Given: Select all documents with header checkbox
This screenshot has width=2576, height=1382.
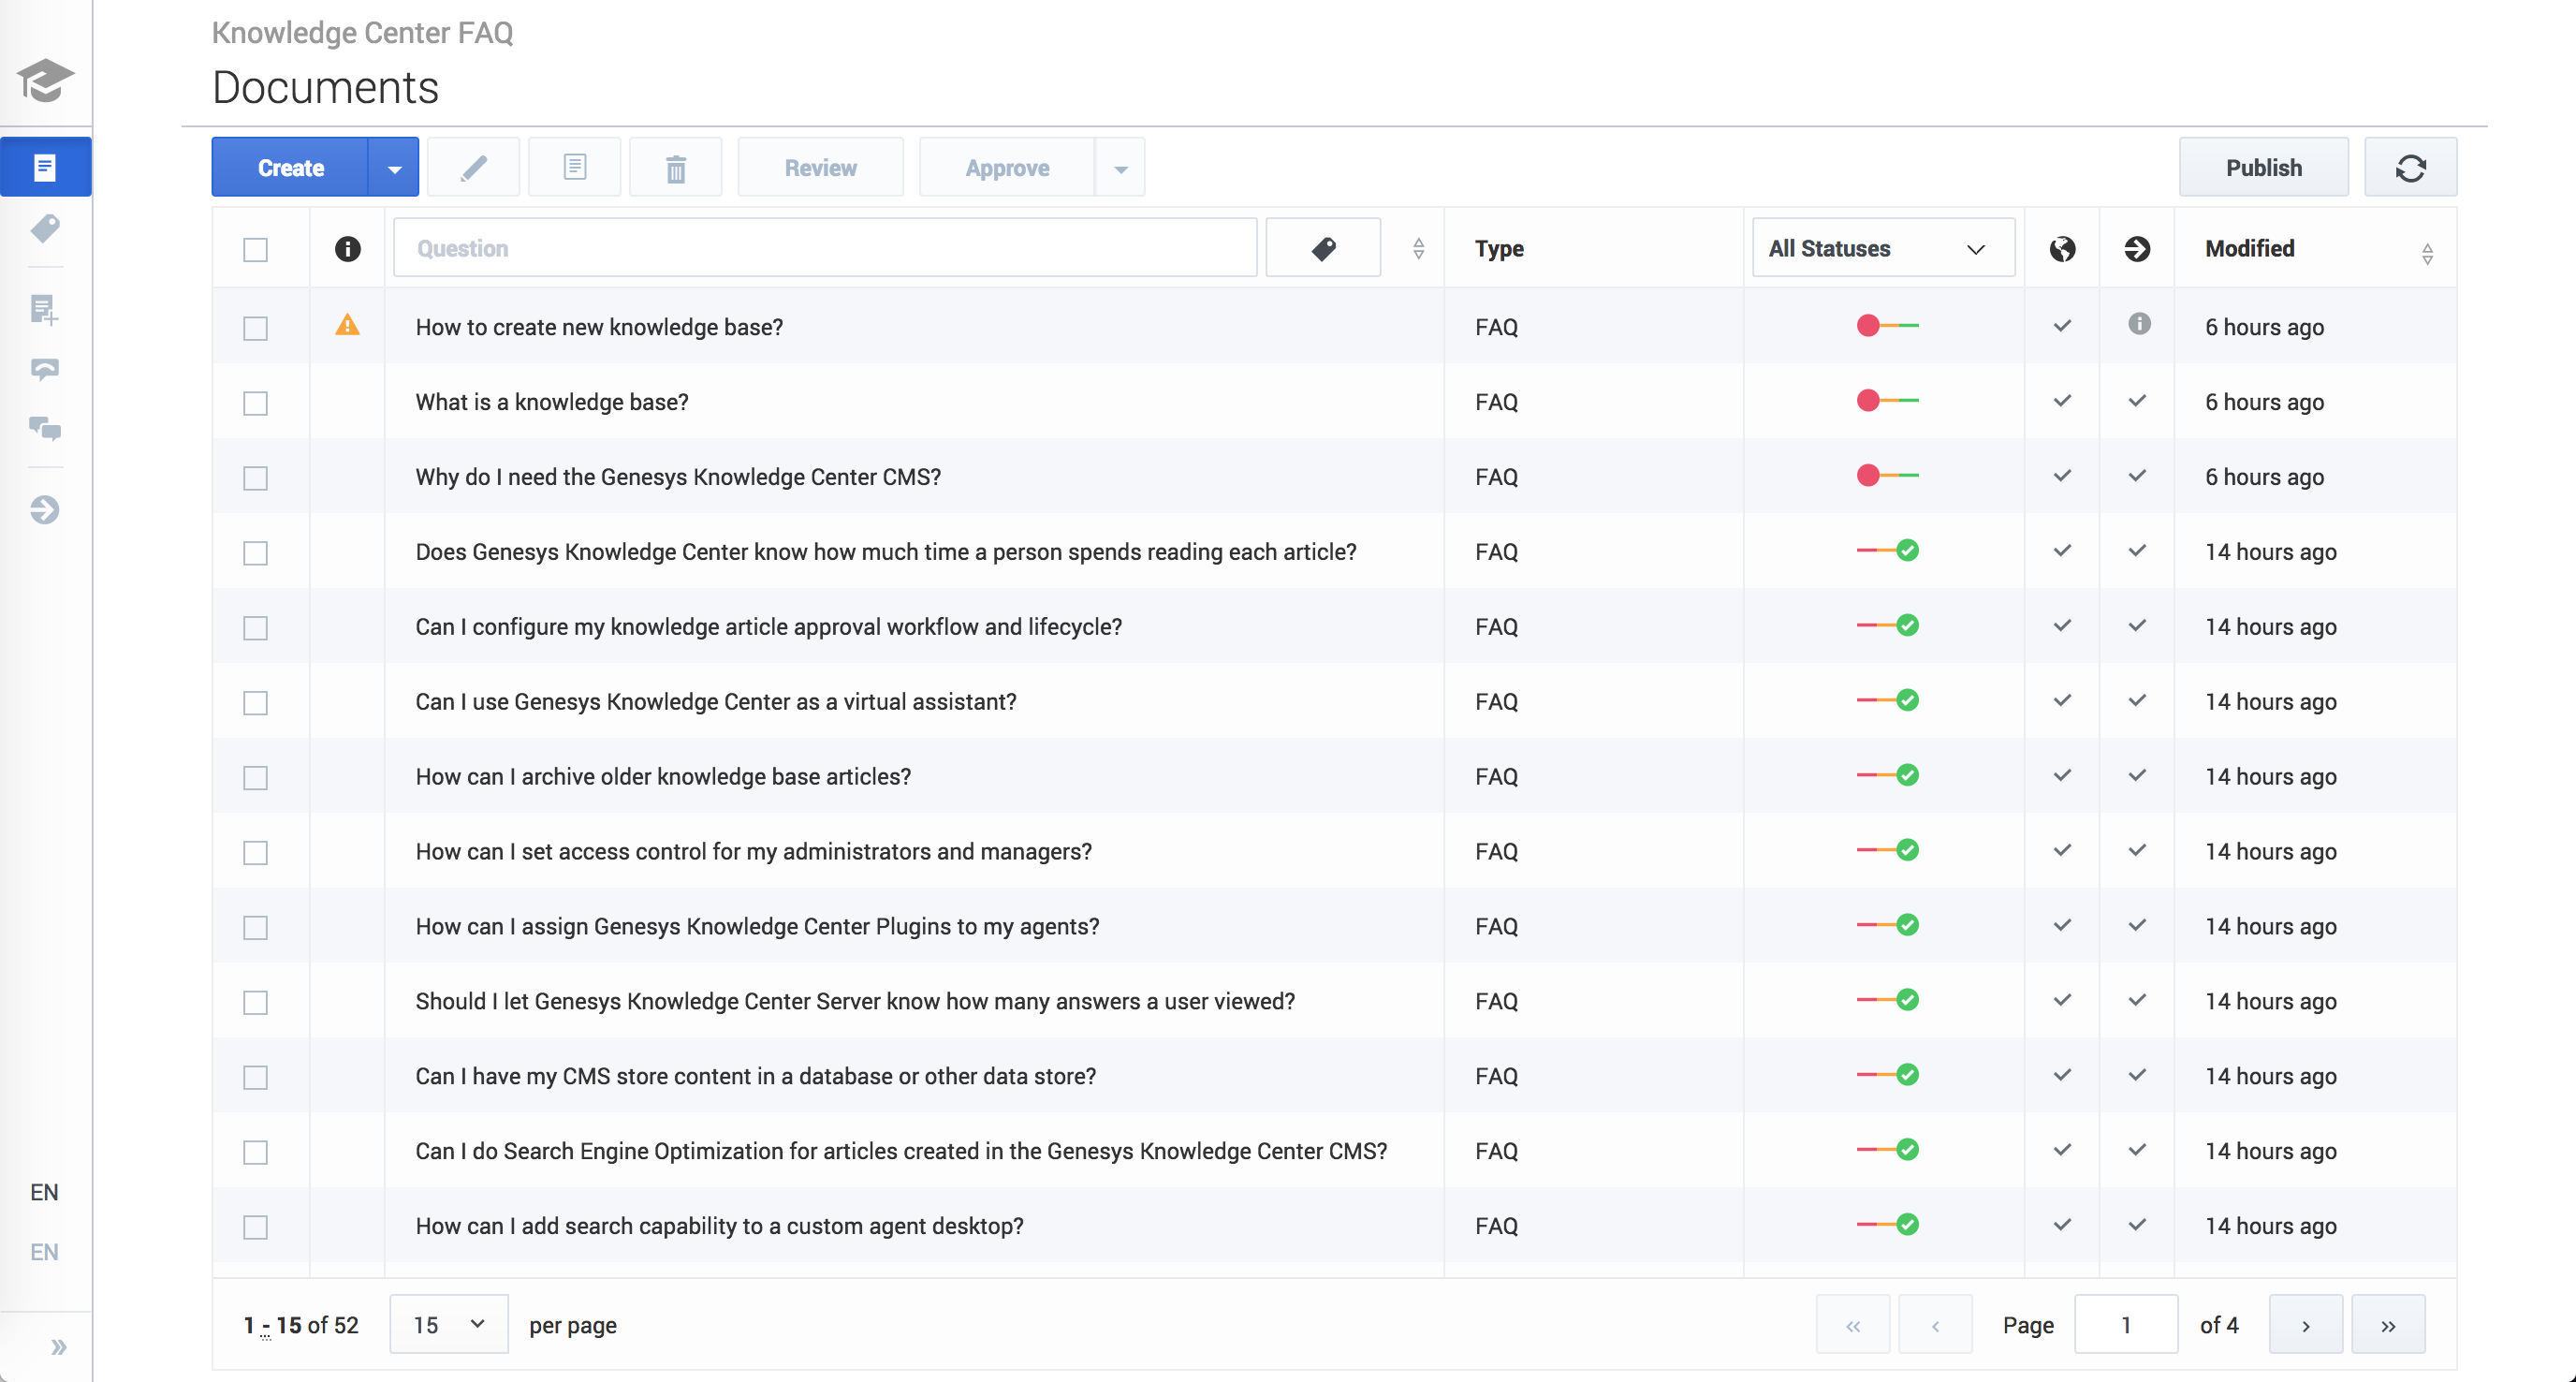Looking at the screenshot, I should [x=256, y=249].
